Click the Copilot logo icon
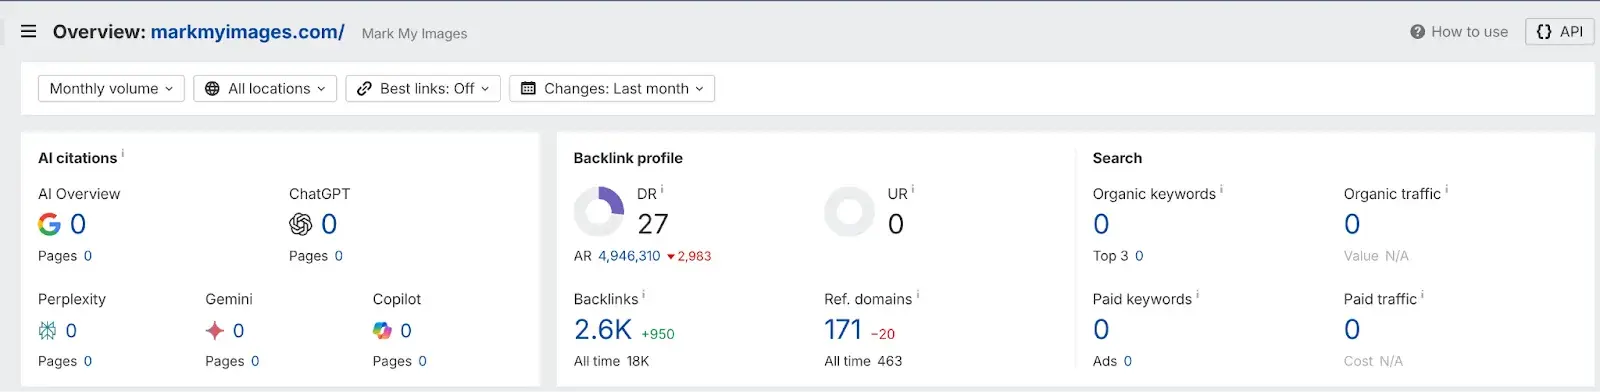 (382, 330)
